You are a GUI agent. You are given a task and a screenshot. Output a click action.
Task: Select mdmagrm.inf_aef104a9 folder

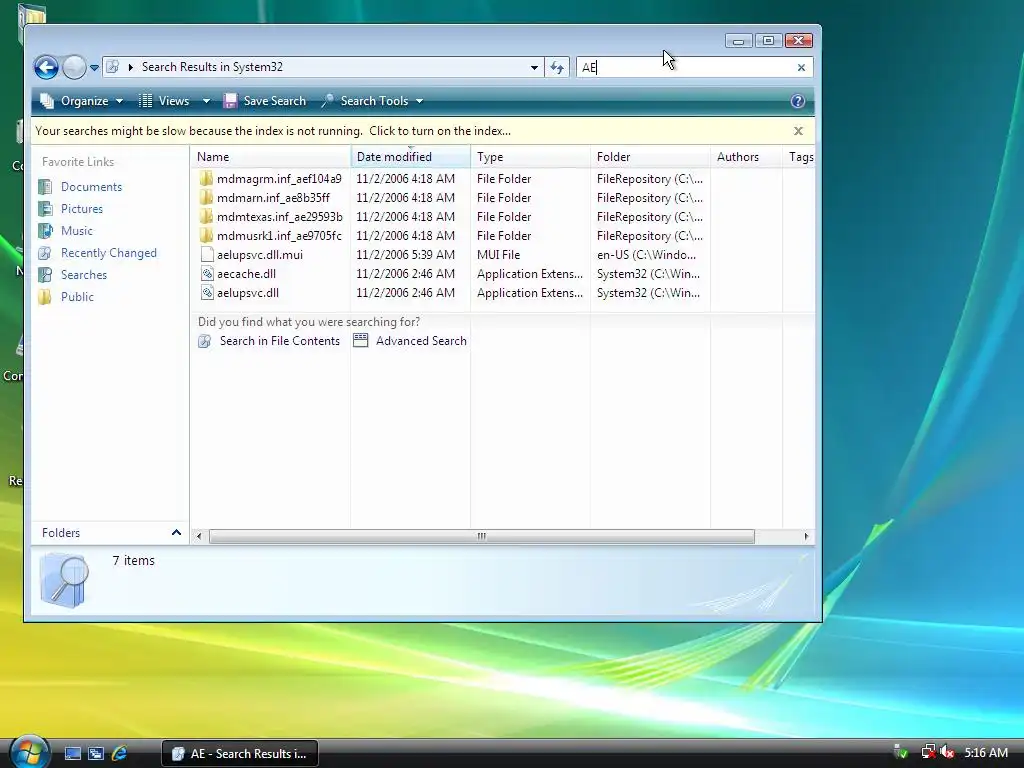pos(279,179)
